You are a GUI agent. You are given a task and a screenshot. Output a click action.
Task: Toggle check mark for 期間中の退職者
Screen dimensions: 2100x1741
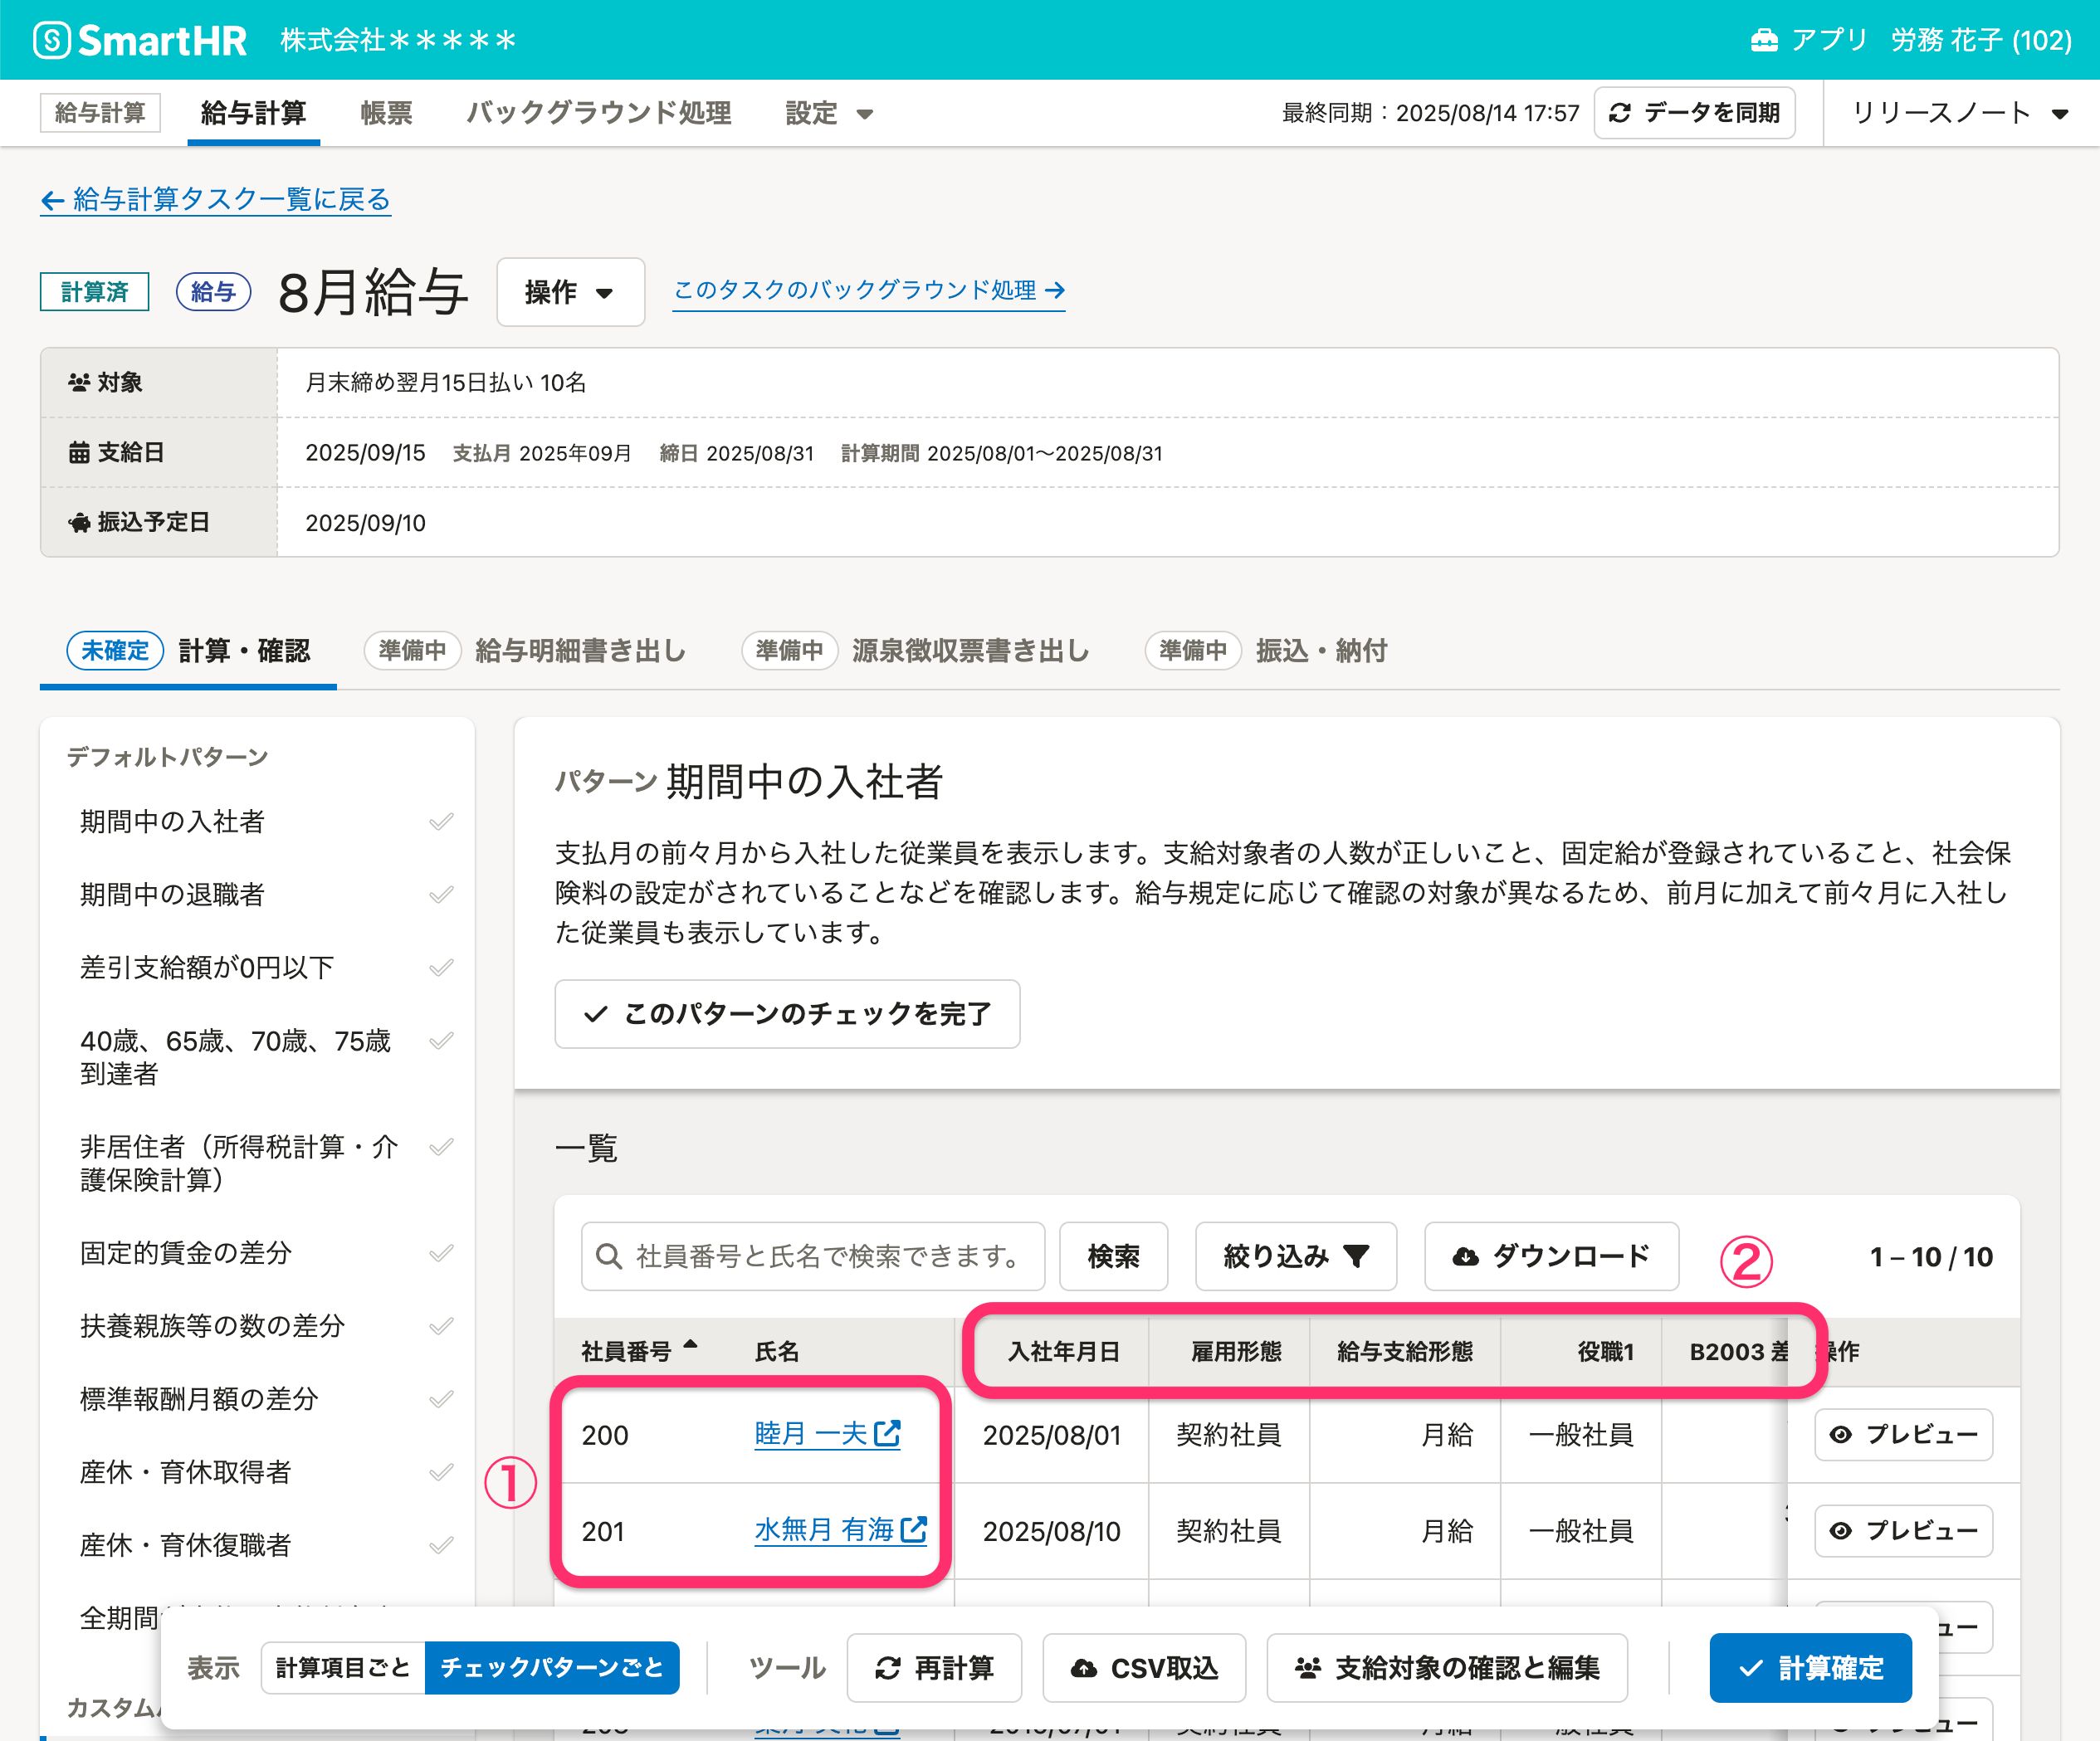click(441, 894)
